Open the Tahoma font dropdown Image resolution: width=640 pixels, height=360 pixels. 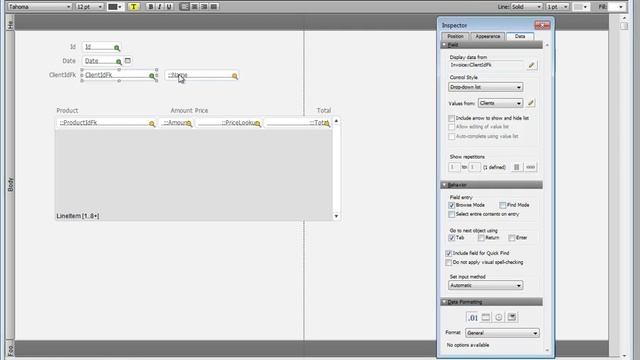pos(40,7)
